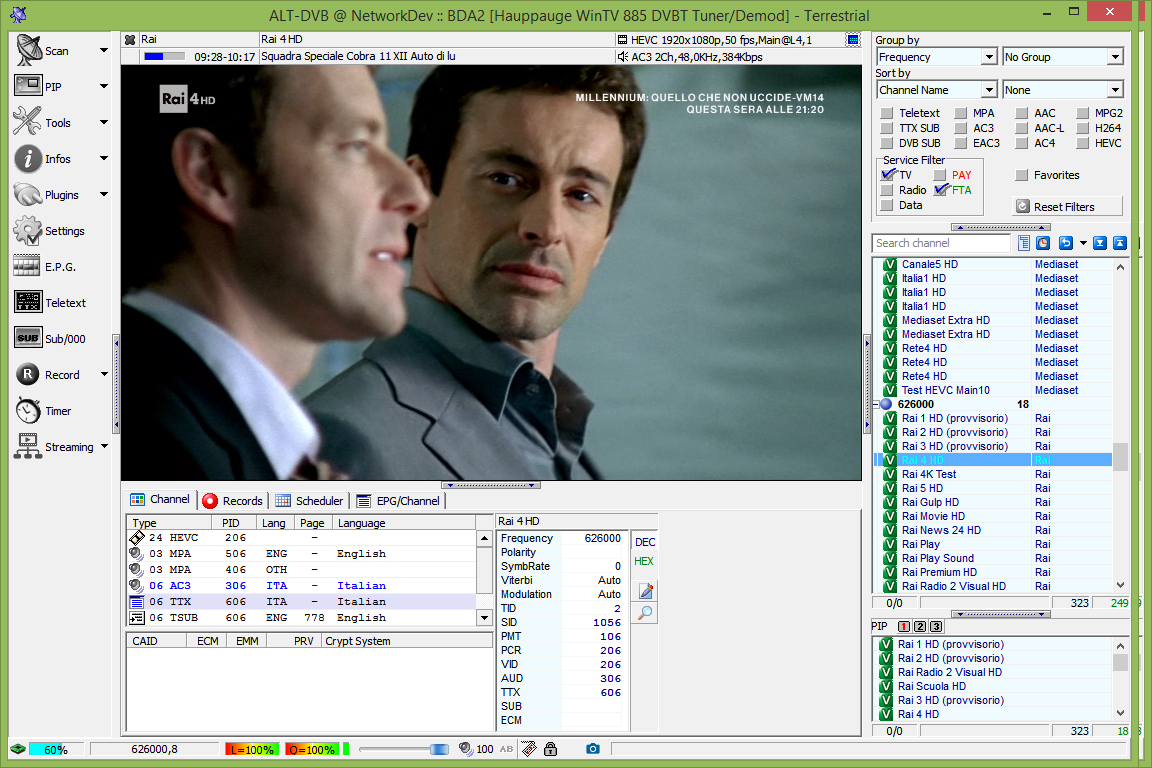The height and width of the screenshot is (768, 1152).
Task: Open the E.P.G. guide icon
Action: pos(27,266)
